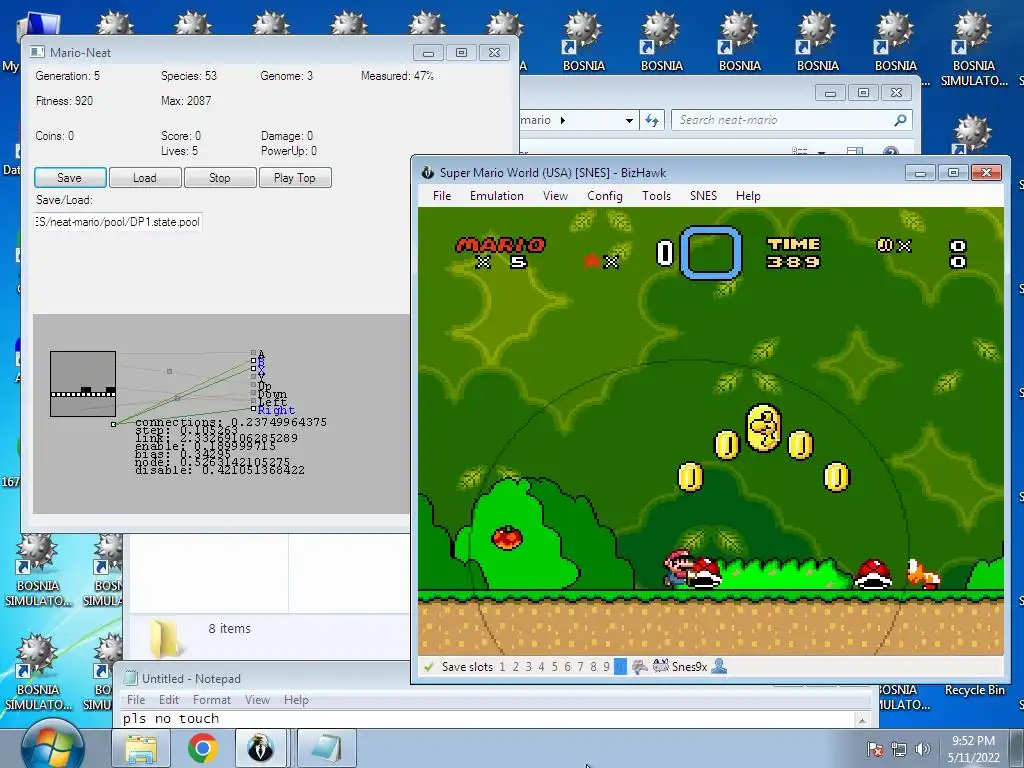This screenshot has height=768, width=1024.
Task: Click the BizHawk taskbar icon
Action: pyautogui.click(x=260, y=748)
